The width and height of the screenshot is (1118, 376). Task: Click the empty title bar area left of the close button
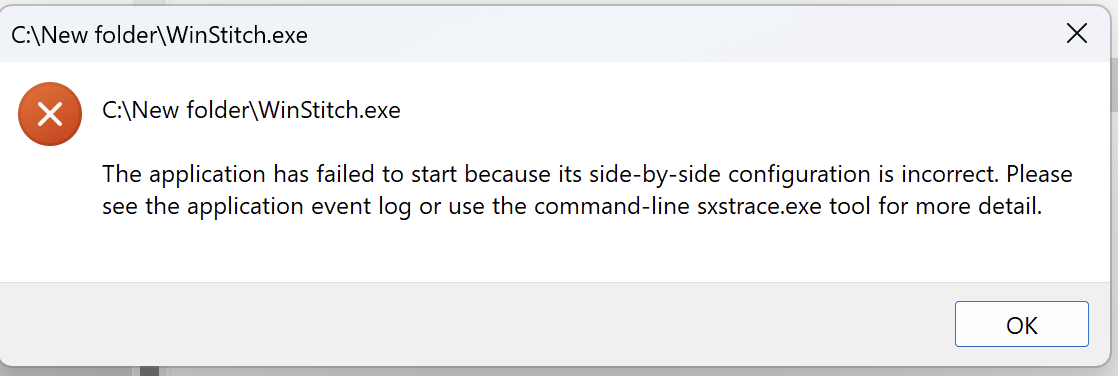tap(677, 34)
